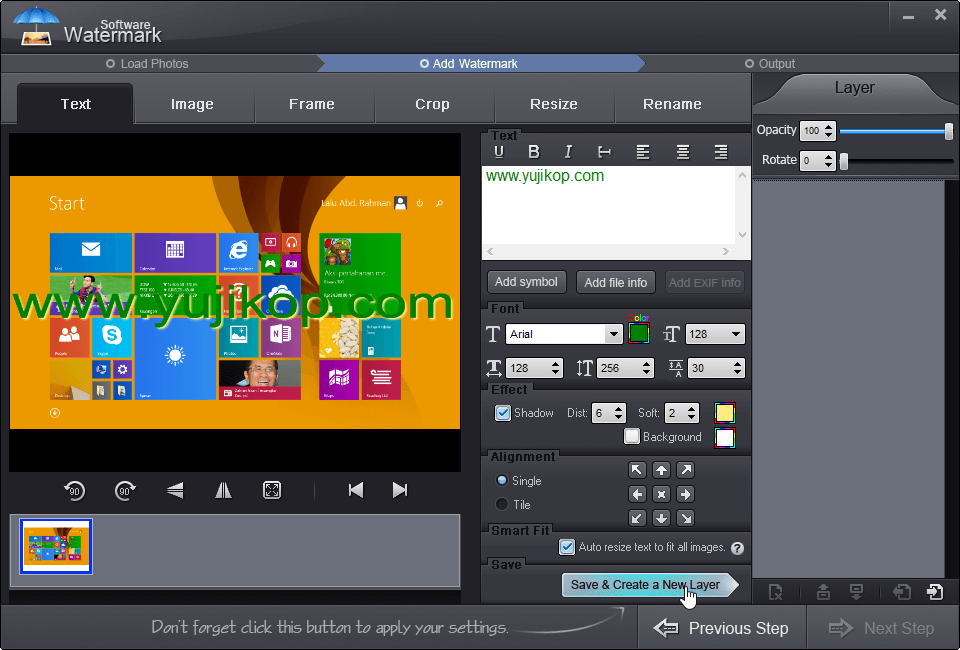Switch to Image tab

[x=192, y=104]
